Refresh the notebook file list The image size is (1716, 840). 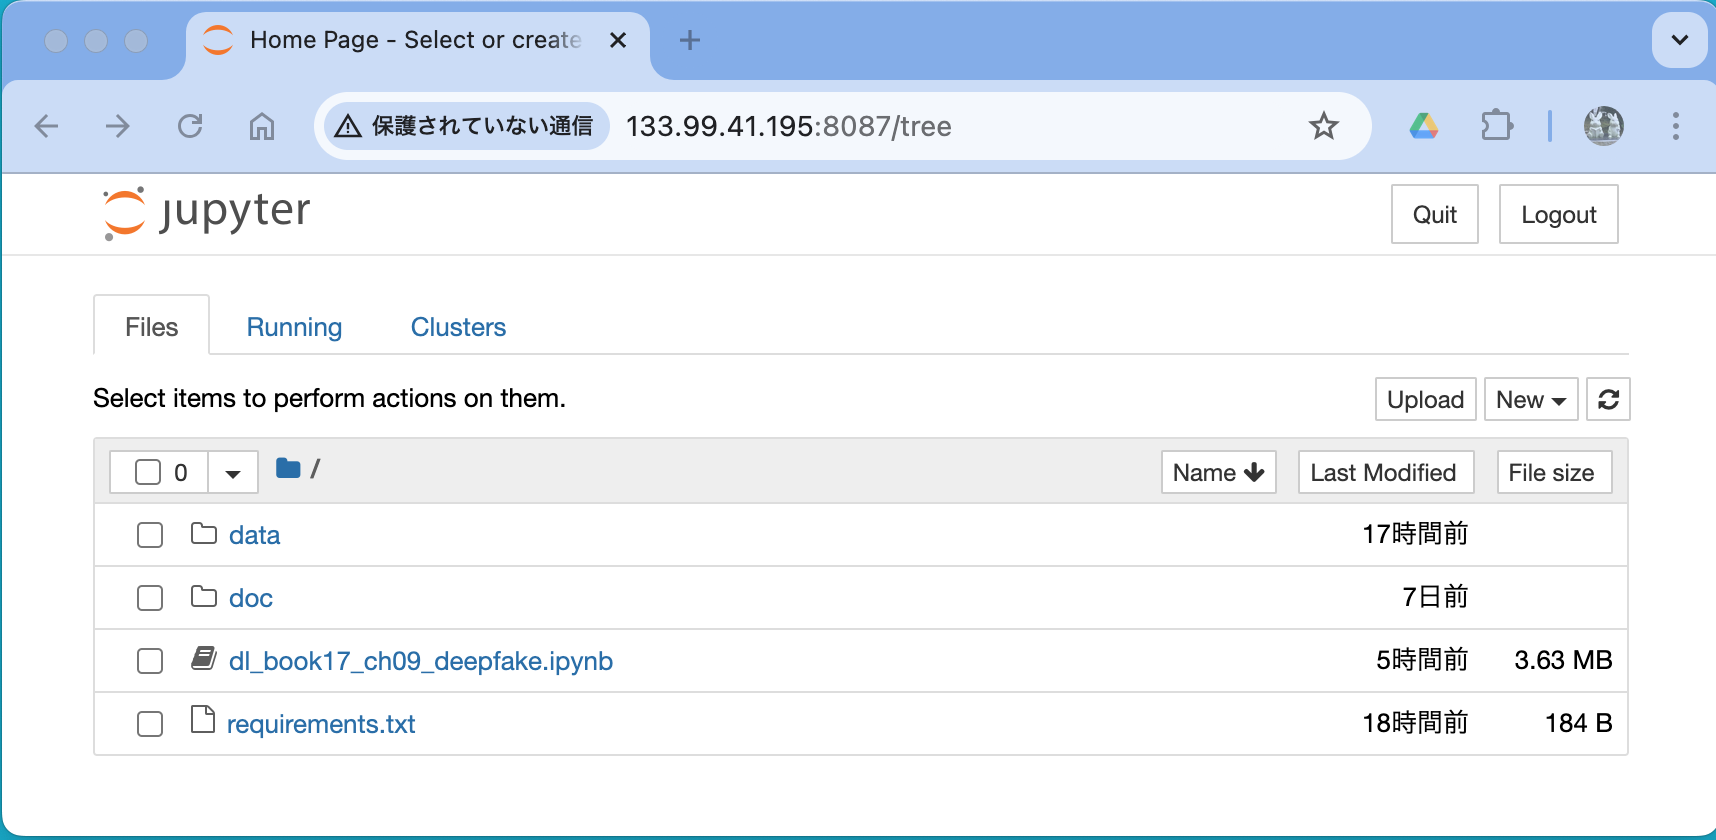click(x=1608, y=400)
